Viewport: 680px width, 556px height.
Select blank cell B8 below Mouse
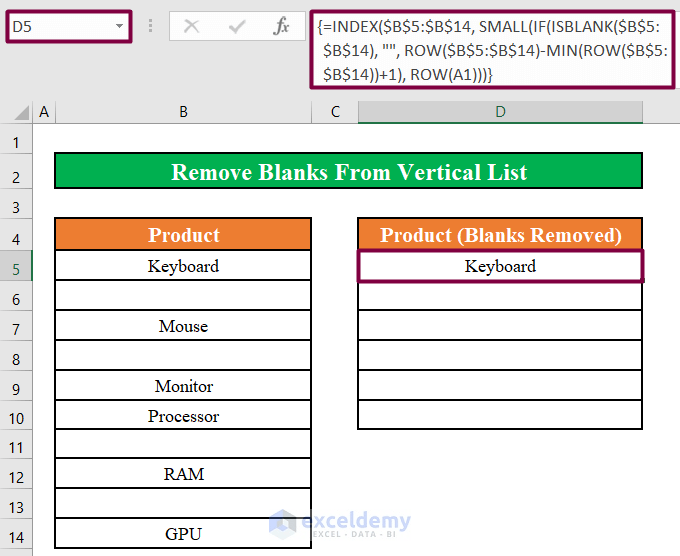click(183, 355)
